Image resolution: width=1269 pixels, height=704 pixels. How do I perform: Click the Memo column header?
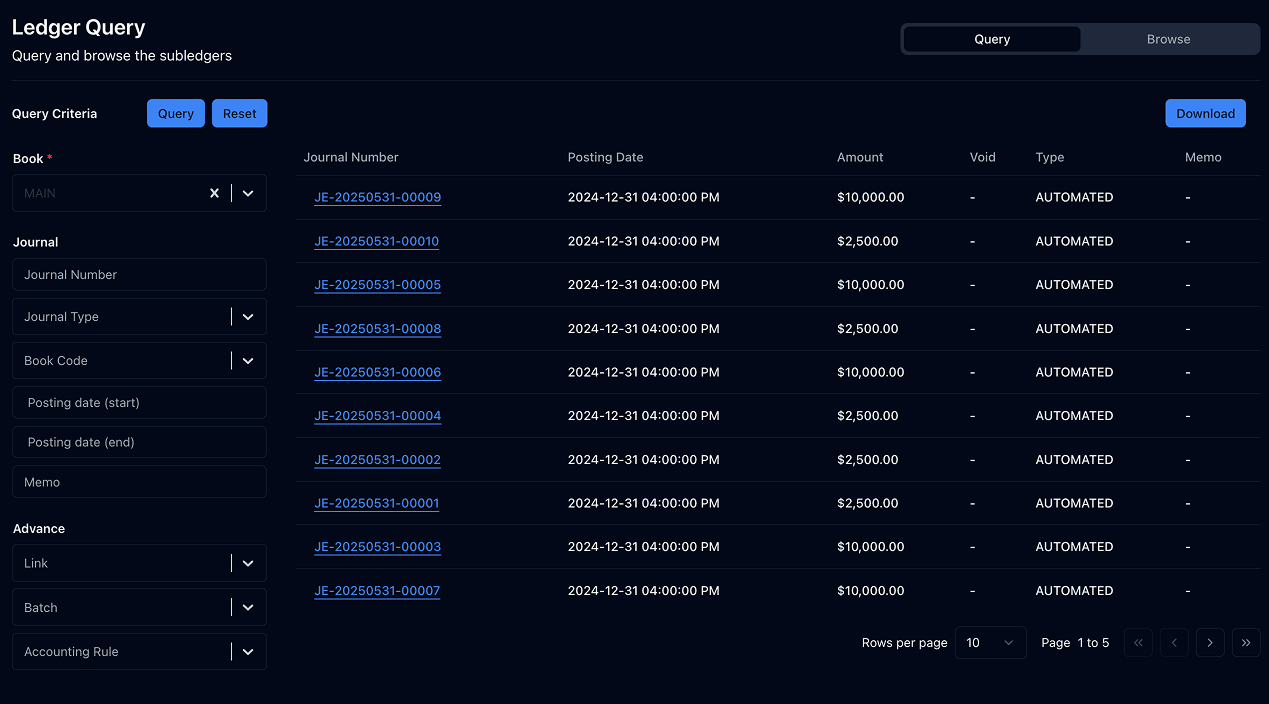click(x=1203, y=157)
